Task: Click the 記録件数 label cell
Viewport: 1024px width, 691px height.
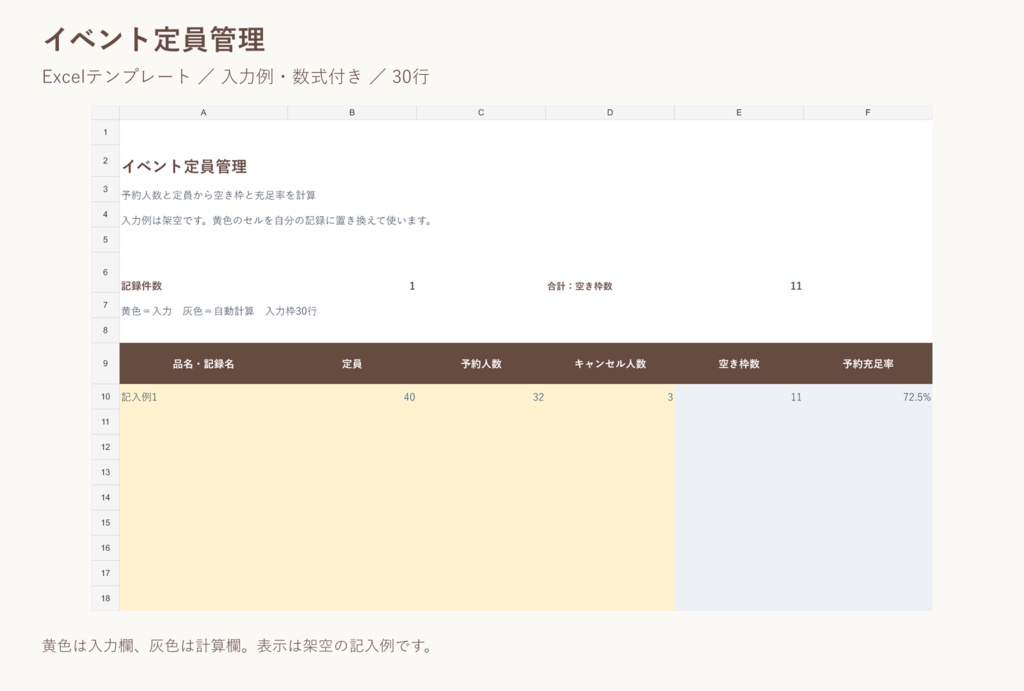Action: pos(142,285)
